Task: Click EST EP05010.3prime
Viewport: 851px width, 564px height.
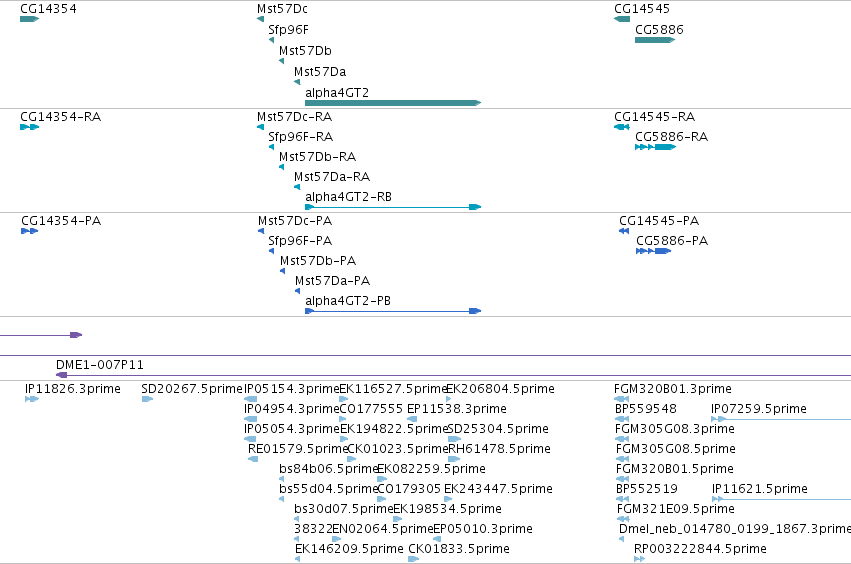Action: pyautogui.click(x=482, y=529)
